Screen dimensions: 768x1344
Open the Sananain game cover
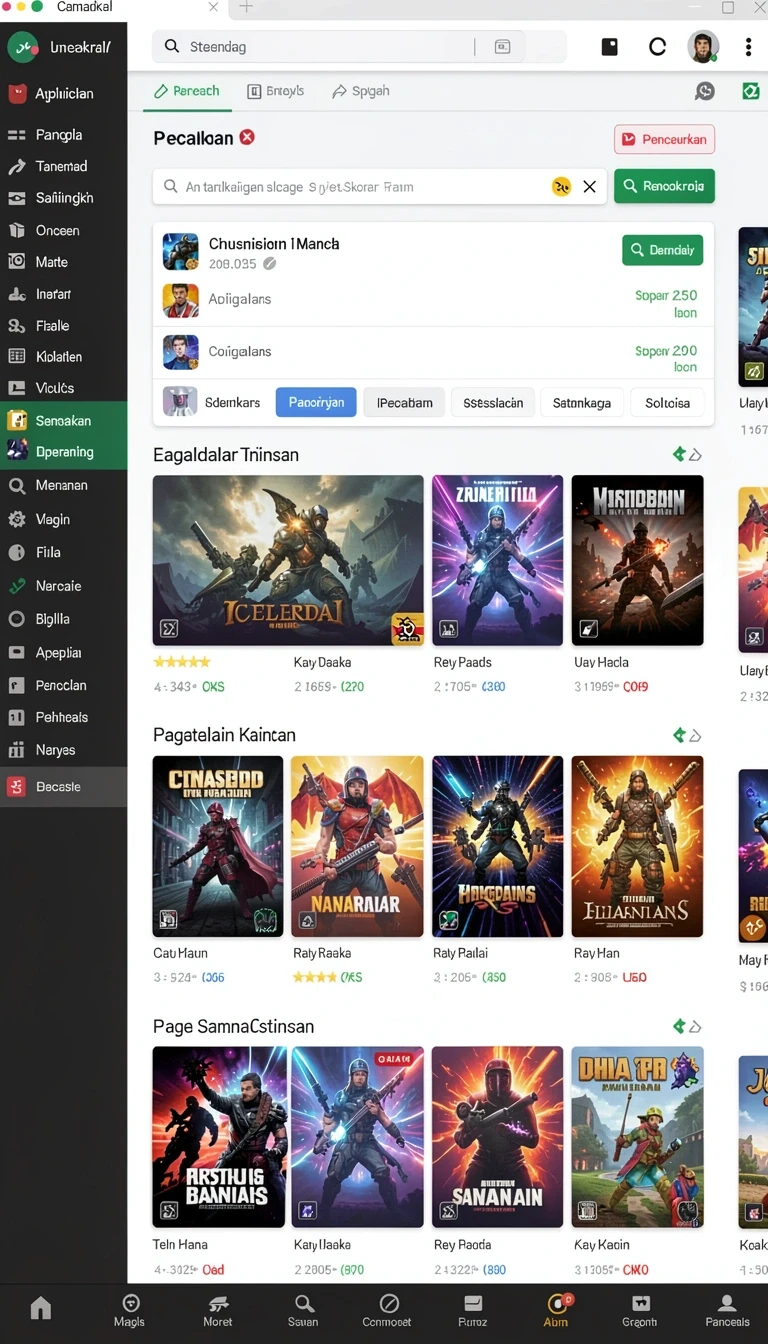pos(497,1137)
